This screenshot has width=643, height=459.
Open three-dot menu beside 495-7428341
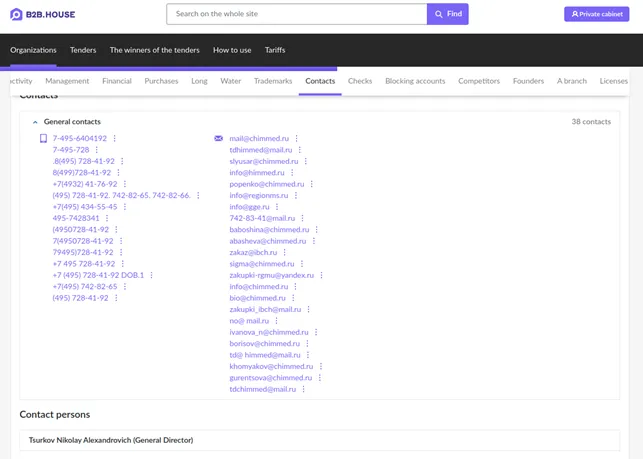click(x=108, y=218)
